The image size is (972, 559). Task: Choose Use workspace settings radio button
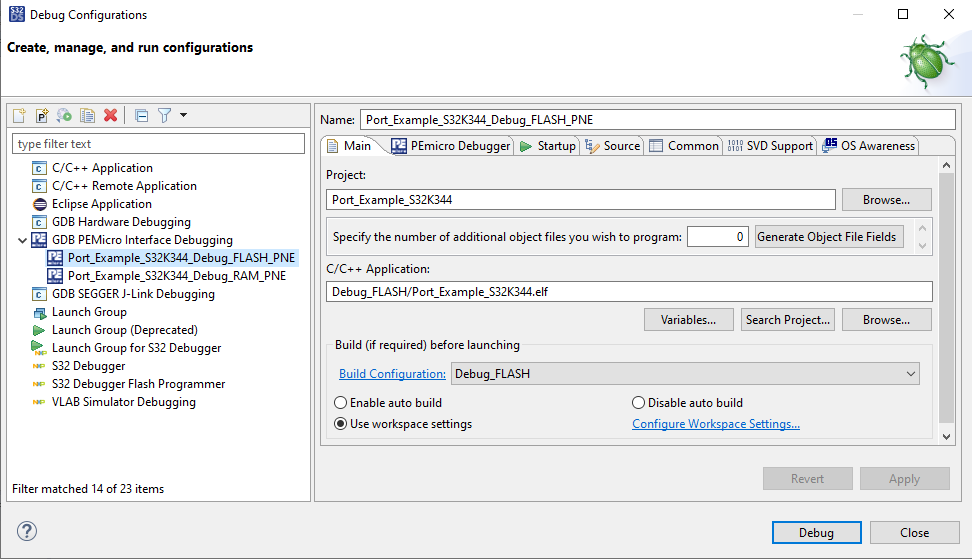(x=340, y=424)
